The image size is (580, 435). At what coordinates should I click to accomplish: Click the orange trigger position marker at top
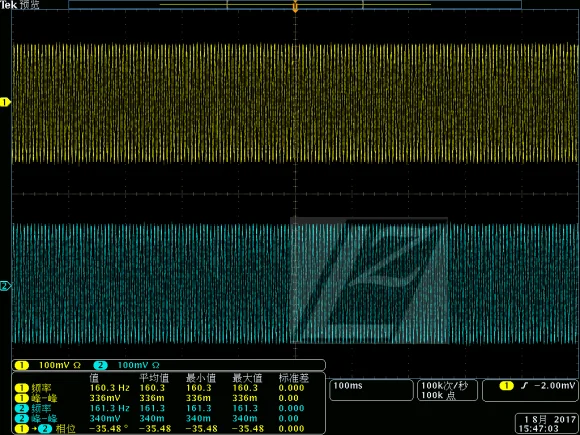295,6
